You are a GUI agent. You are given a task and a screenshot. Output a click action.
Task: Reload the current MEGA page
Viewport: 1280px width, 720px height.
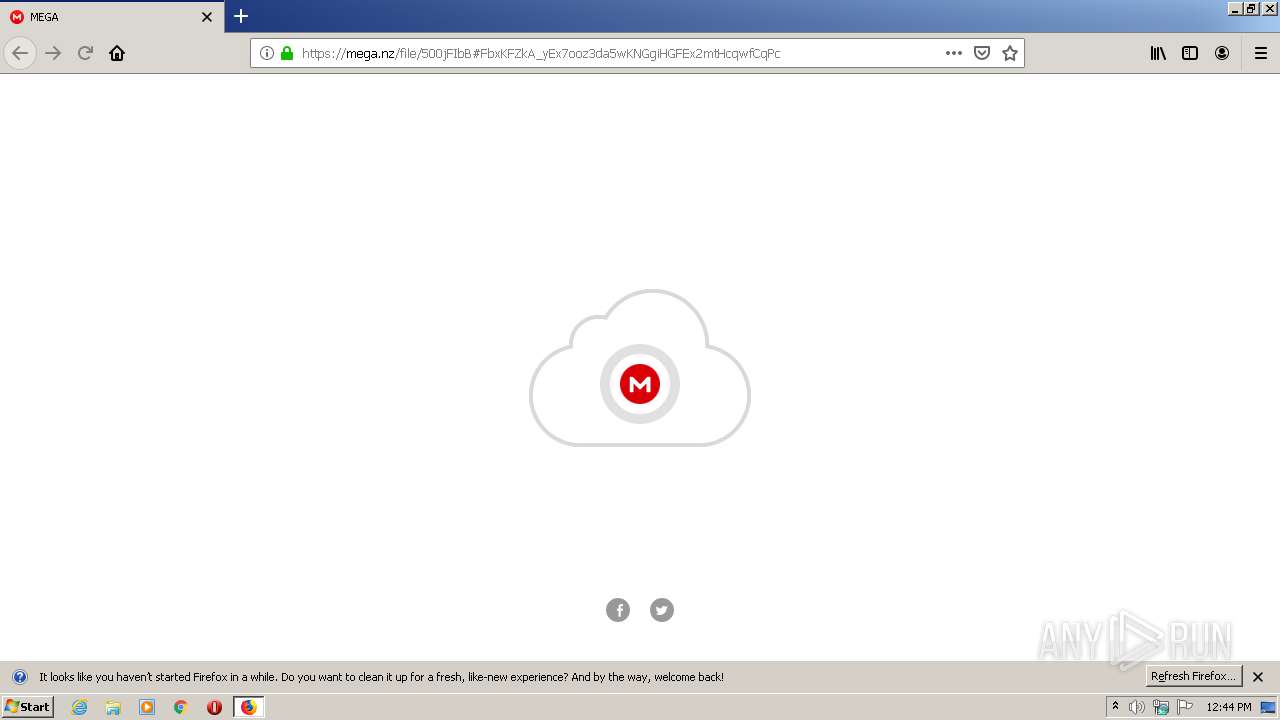85,53
